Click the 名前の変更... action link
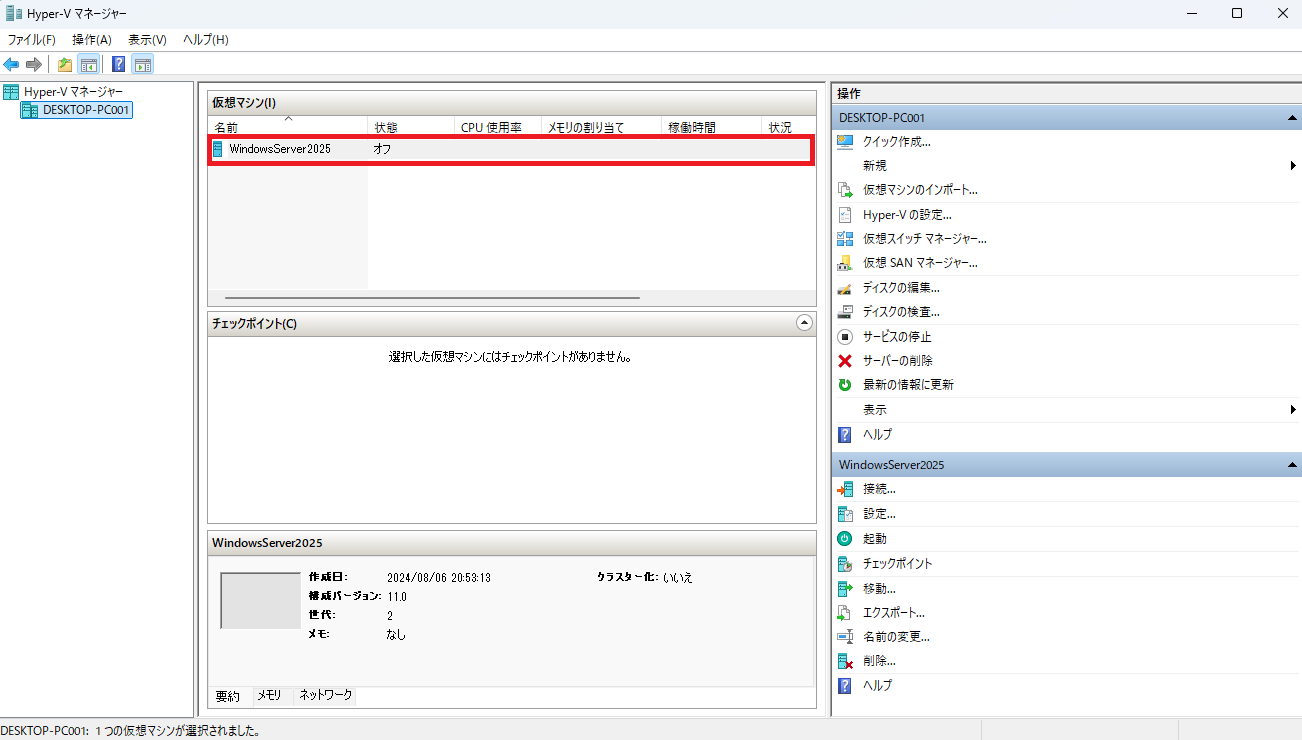 coord(896,637)
